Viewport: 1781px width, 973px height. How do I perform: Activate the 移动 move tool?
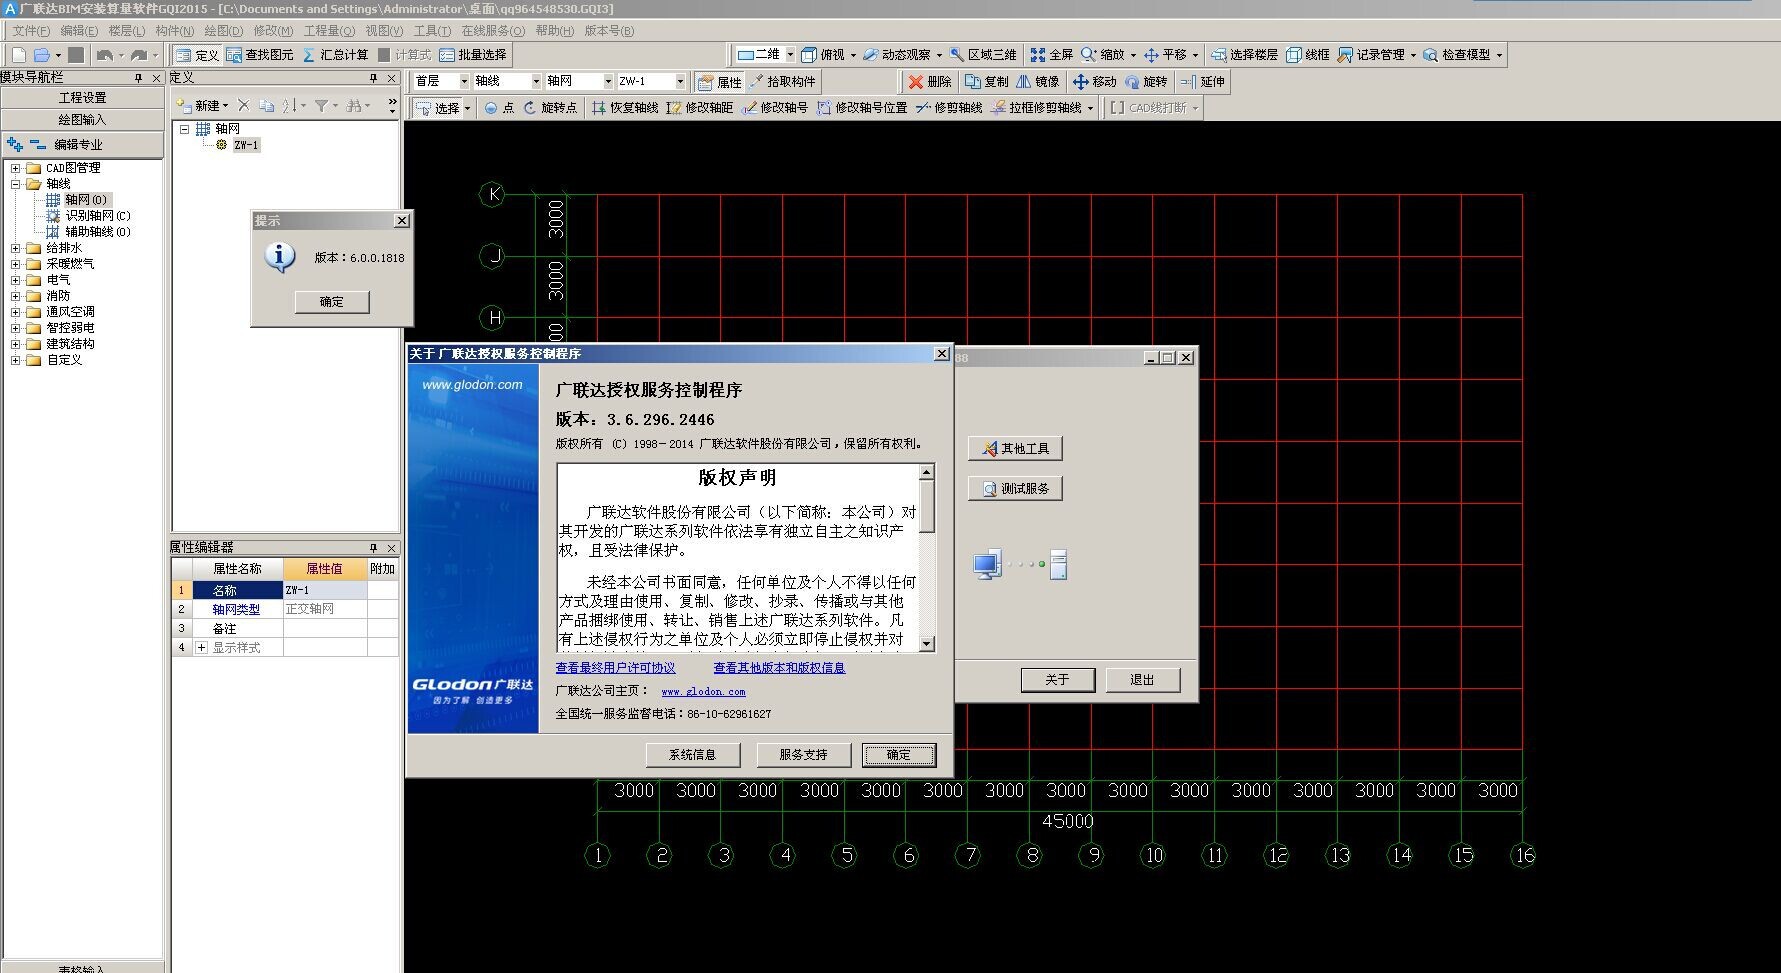(1094, 82)
